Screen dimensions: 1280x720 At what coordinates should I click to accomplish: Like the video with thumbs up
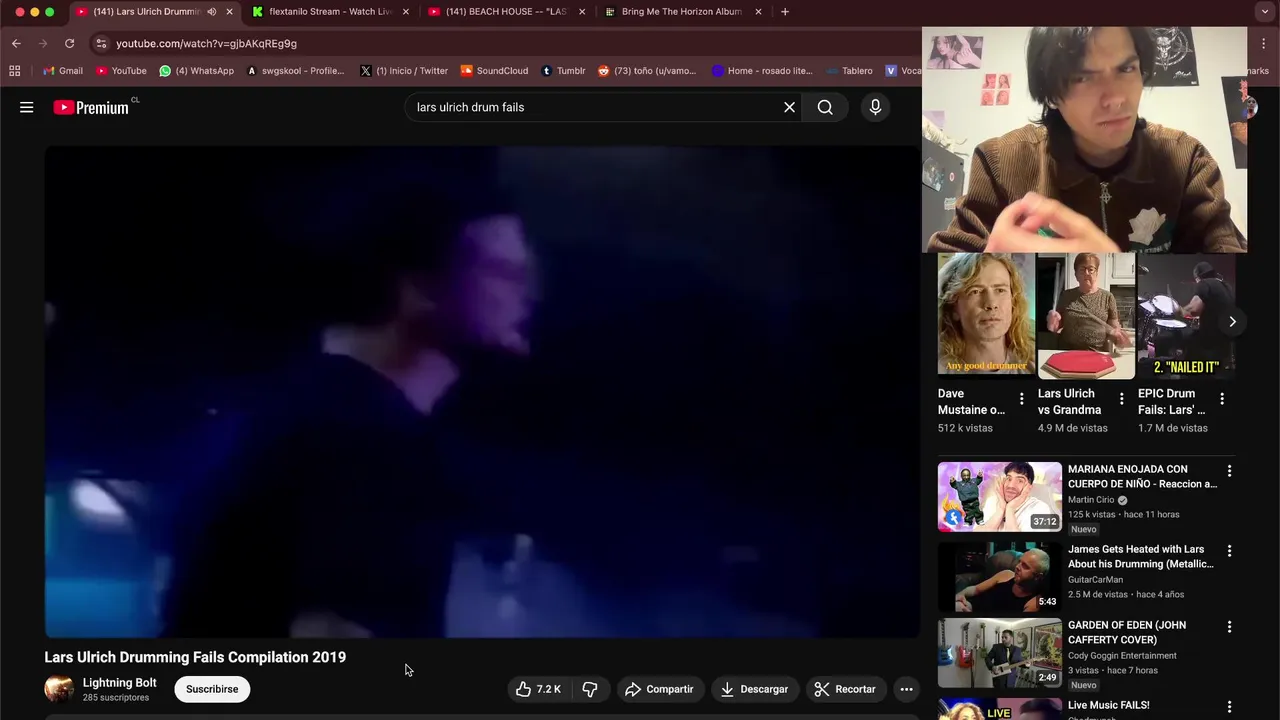(x=538, y=689)
